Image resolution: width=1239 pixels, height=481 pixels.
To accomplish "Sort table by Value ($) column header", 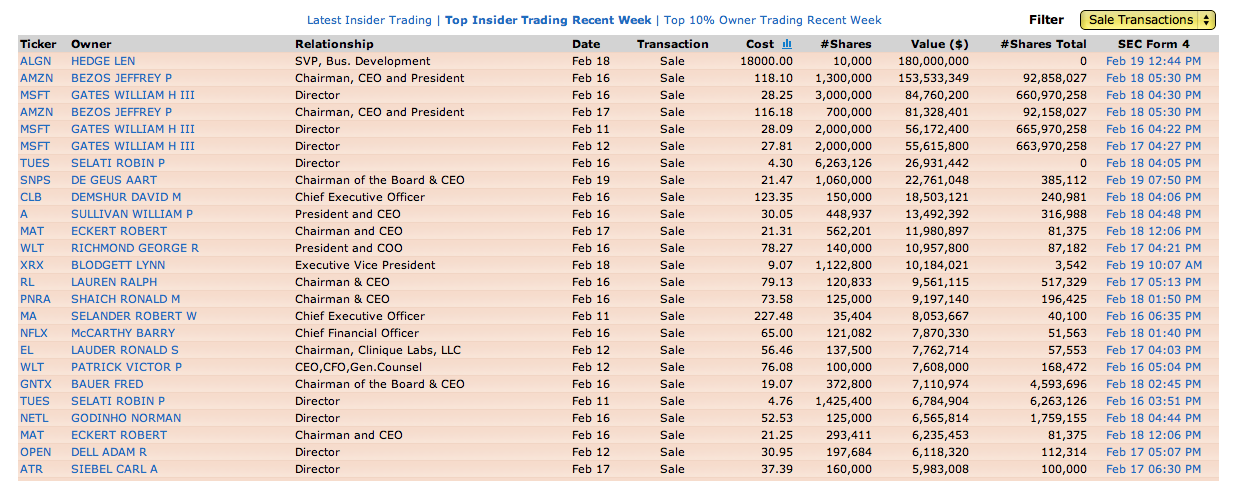I will [939, 44].
